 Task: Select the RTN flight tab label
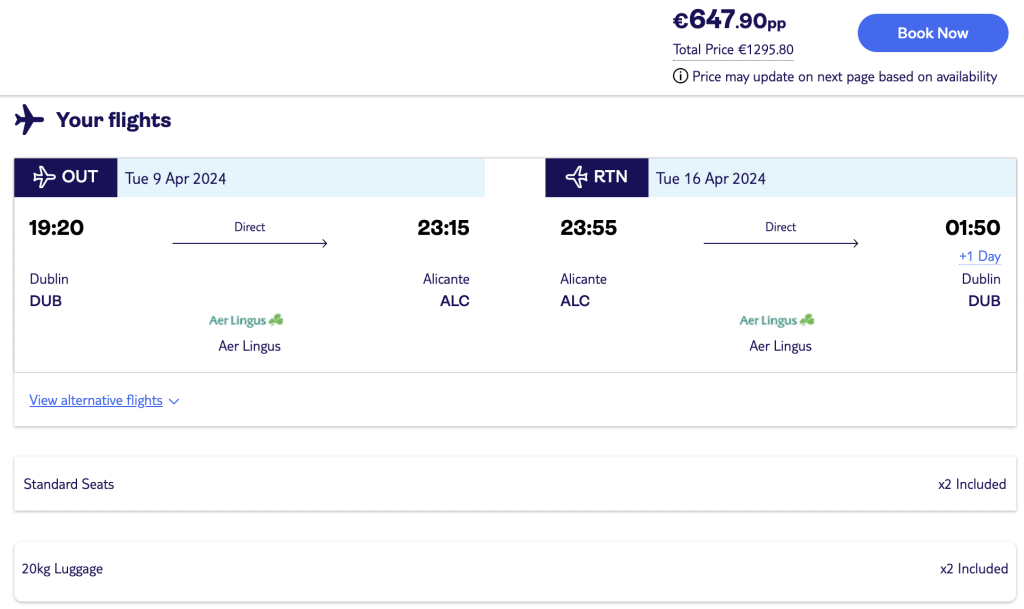(611, 177)
